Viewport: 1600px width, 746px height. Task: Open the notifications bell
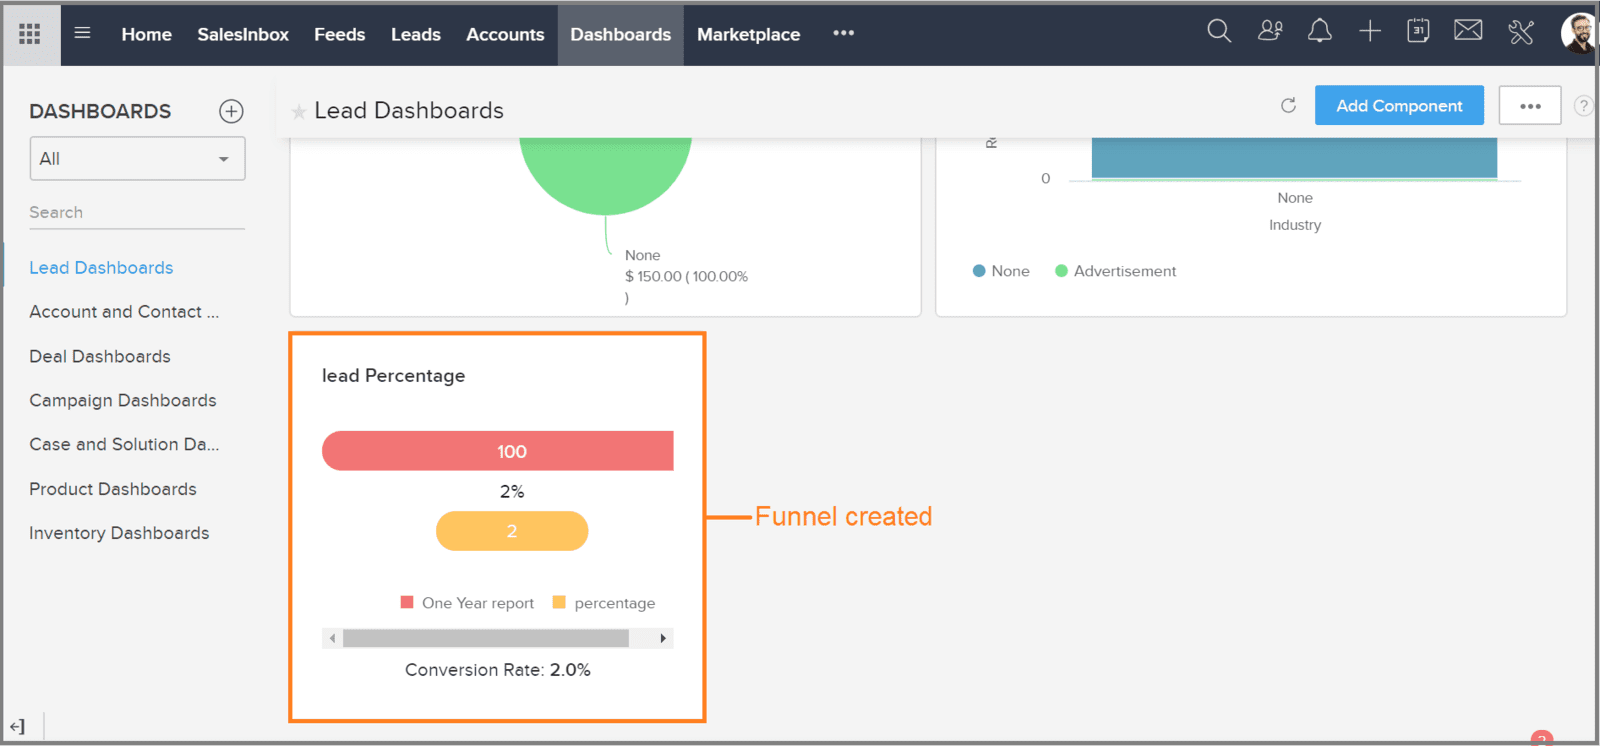[x=1320, y=31]
